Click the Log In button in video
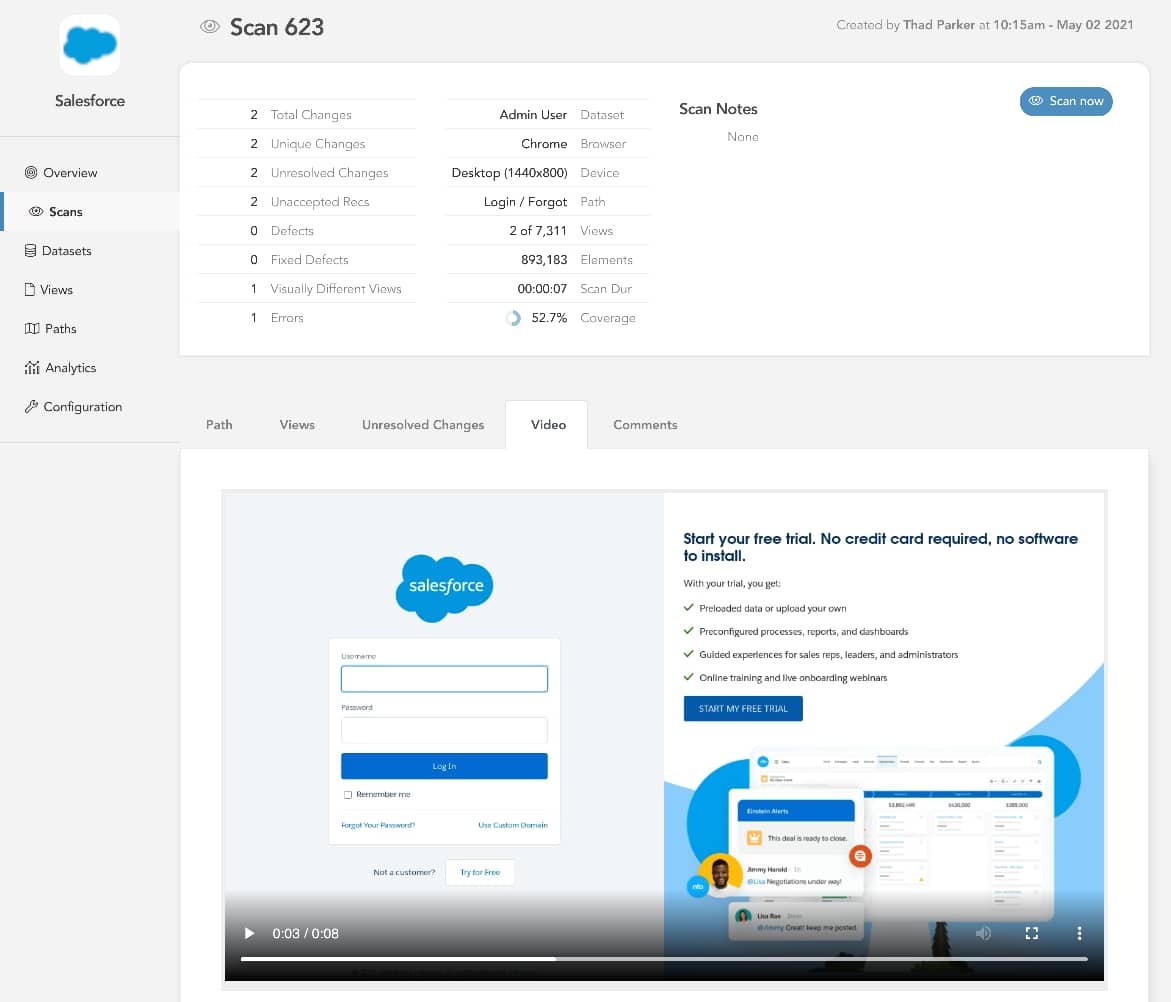 [x=444, y=766]
